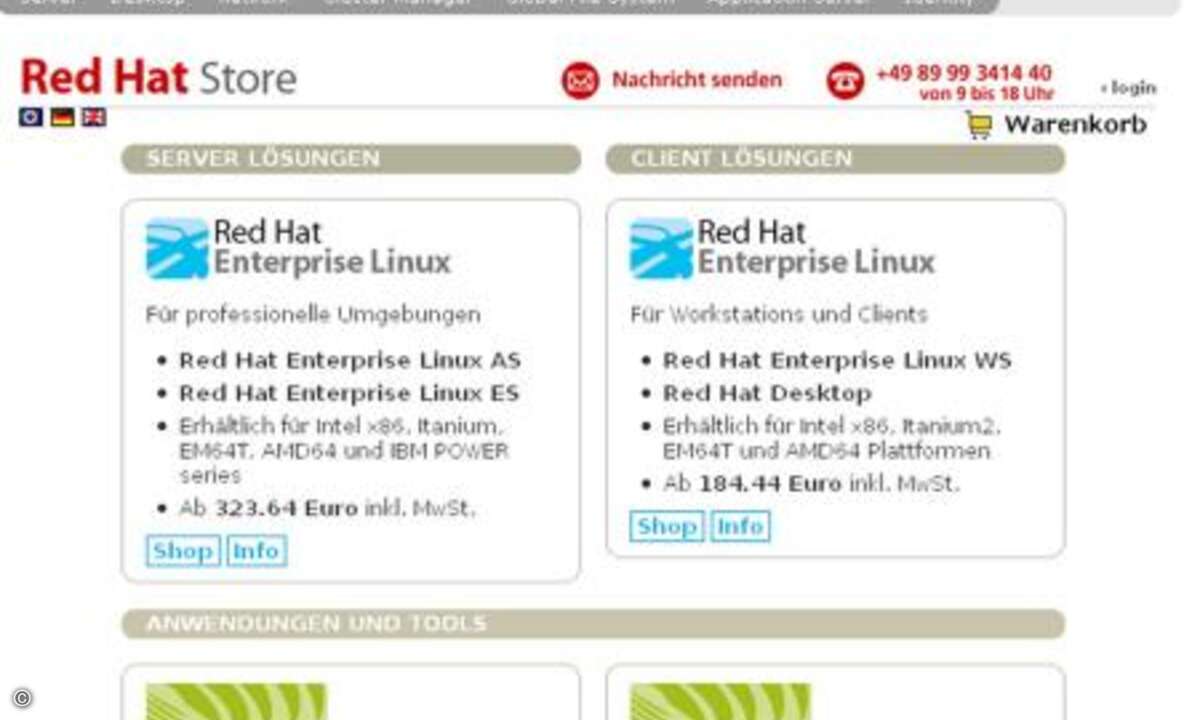Select the Client Lösungen section header
This screenshot has width=1200, height=720.
[x=835, y=159]
